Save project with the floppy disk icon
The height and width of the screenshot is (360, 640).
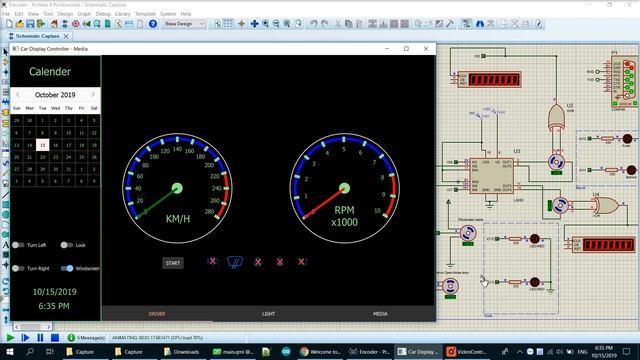pyautogui.click(x=30, y=24)
